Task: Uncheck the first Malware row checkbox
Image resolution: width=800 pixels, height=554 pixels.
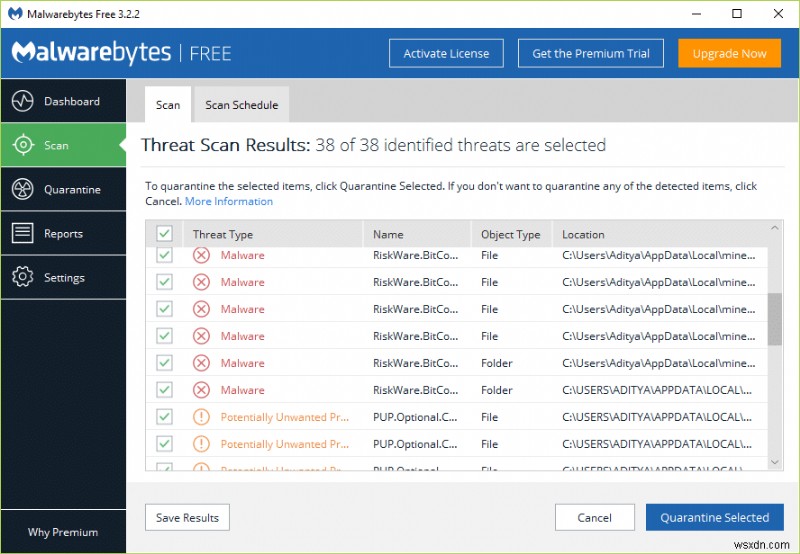Action: 165,255
